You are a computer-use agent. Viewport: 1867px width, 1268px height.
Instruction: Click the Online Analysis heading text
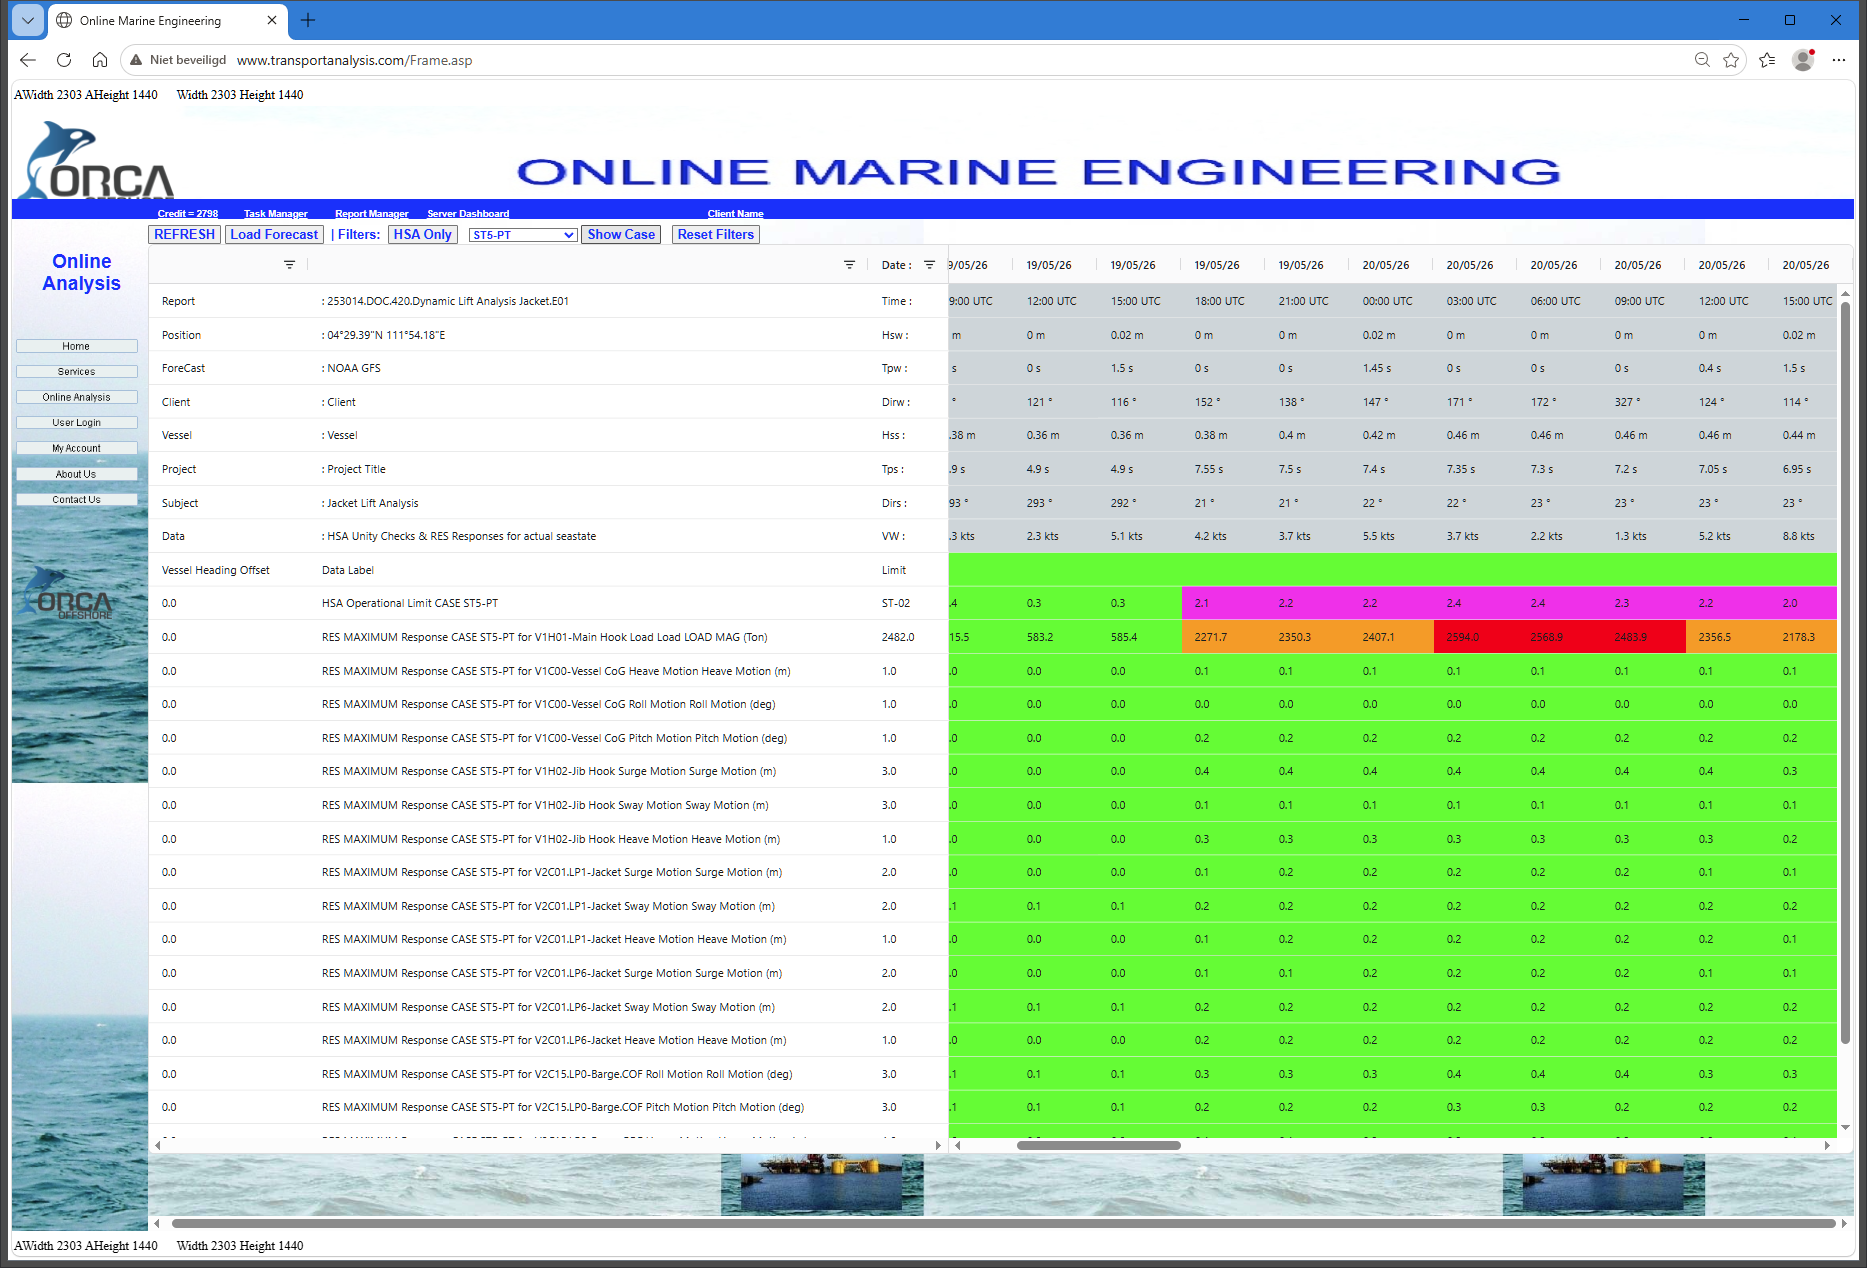(x=81, y=272)
